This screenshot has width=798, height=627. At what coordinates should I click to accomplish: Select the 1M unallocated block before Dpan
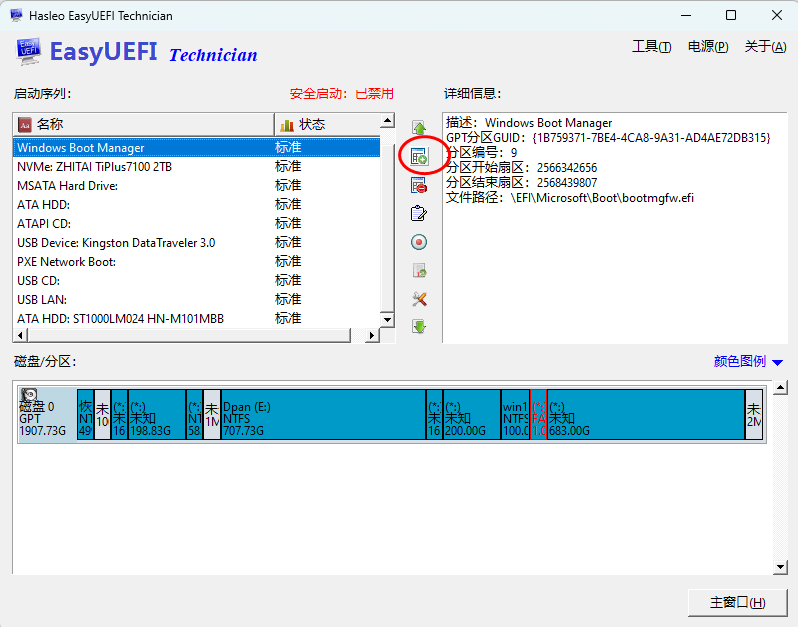tap(212, 414)
